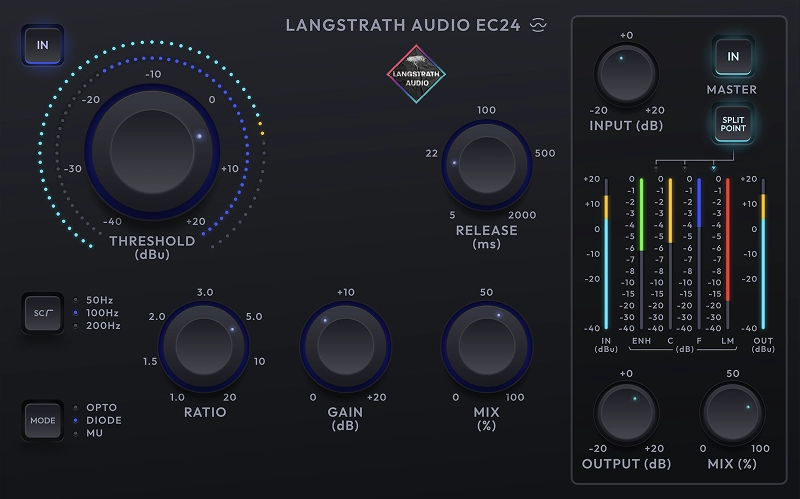The width and height of the screenshot is (800, 499).
Task: Click the main MIX (%) knob
Action: [487, 346]
